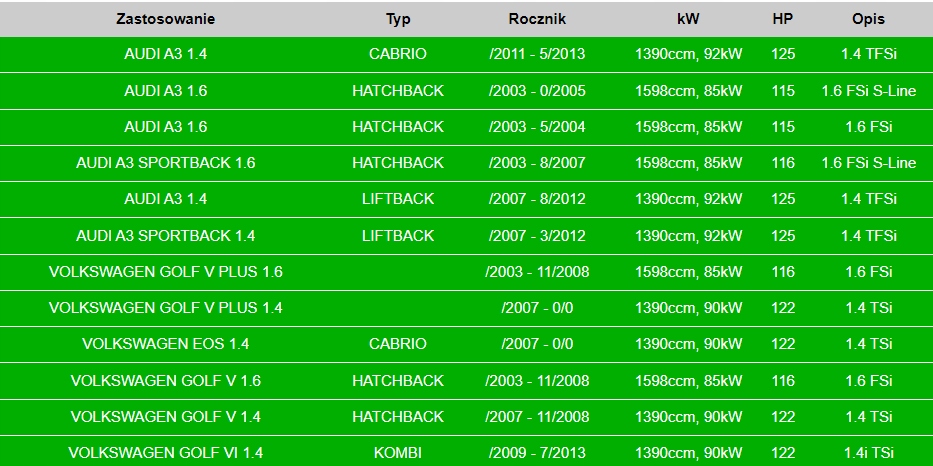Select the AUDI A3 SPORTBACK 1.6 cell
Screen dimensions: 933x466
(x=165, y=163)
